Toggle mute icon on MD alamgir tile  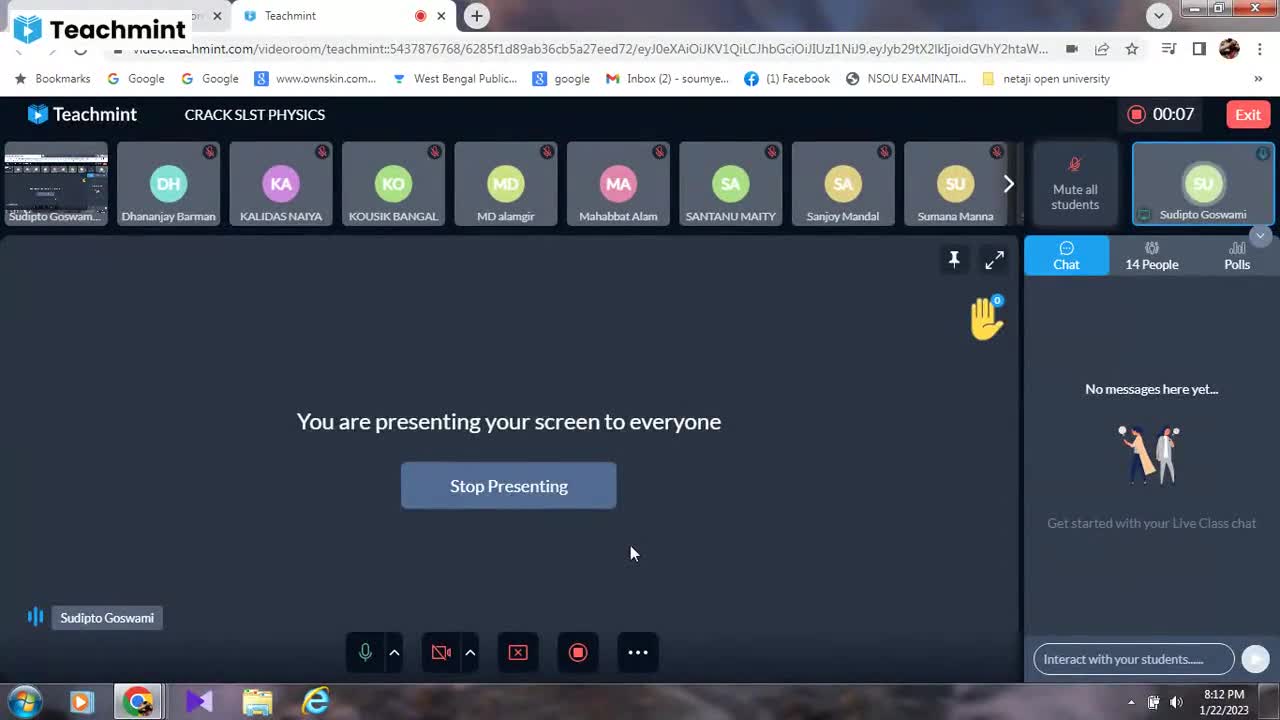[x=547, y=152]
